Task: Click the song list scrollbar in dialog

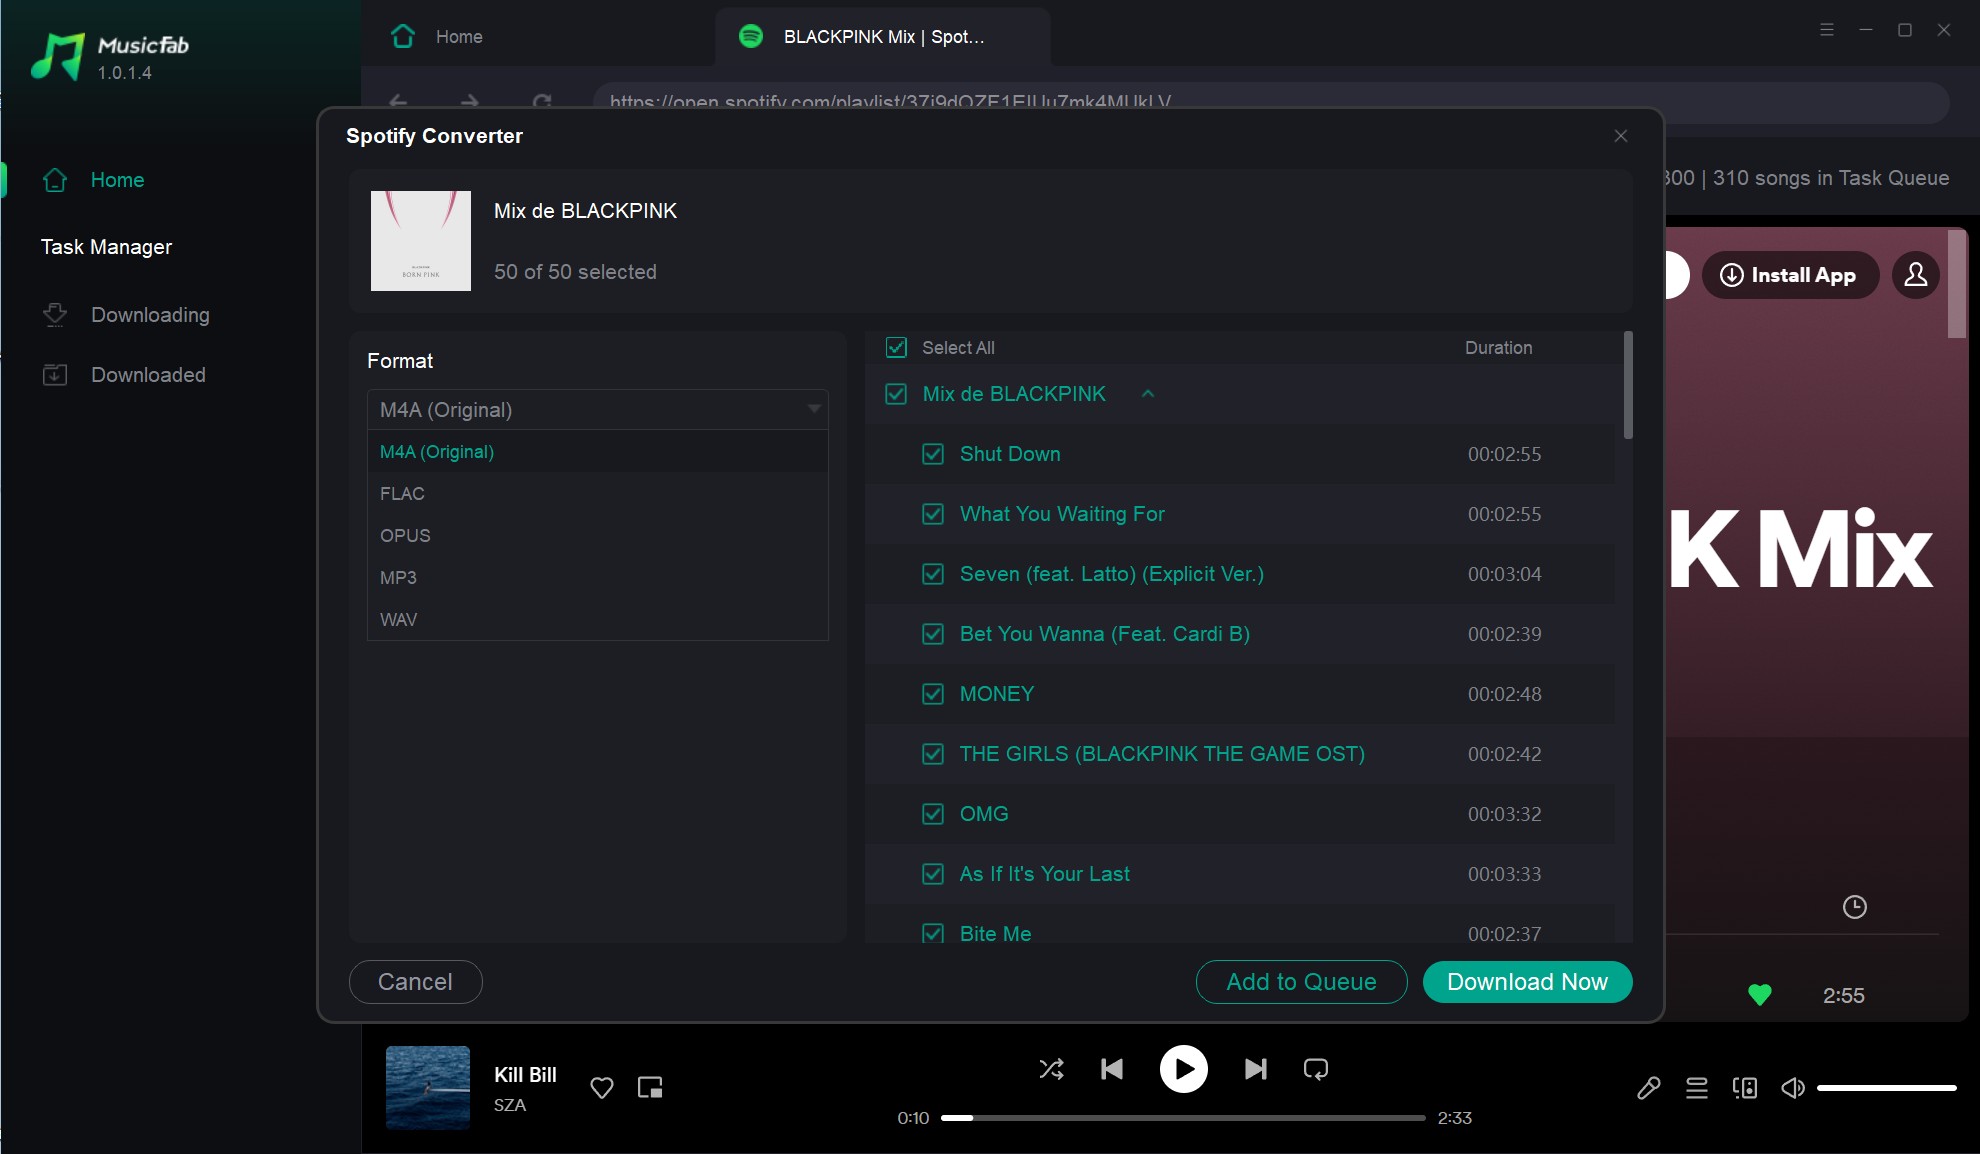Action: tap(1628, 386)
